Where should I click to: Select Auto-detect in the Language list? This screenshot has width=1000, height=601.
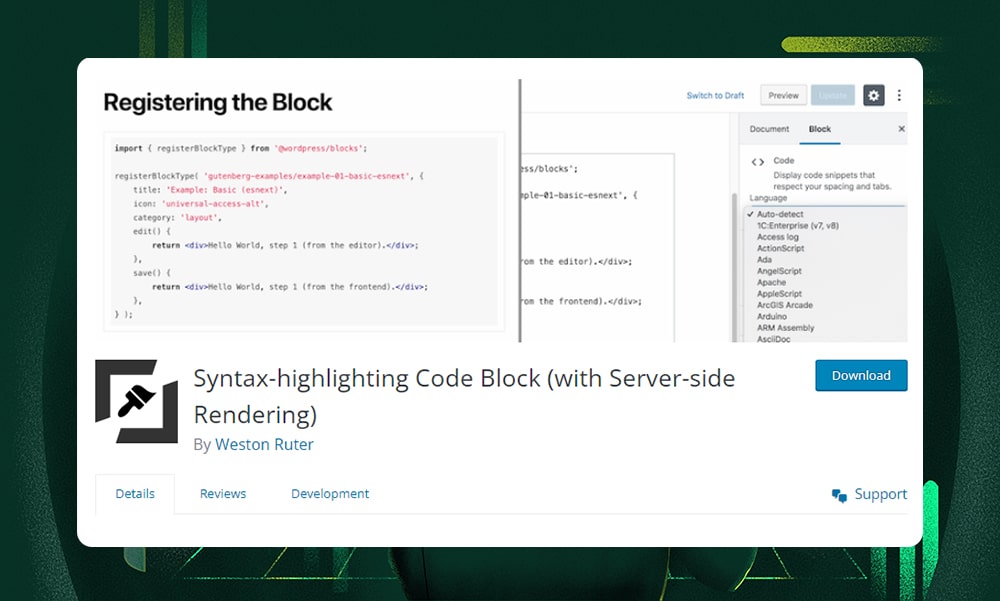(782, 213)
